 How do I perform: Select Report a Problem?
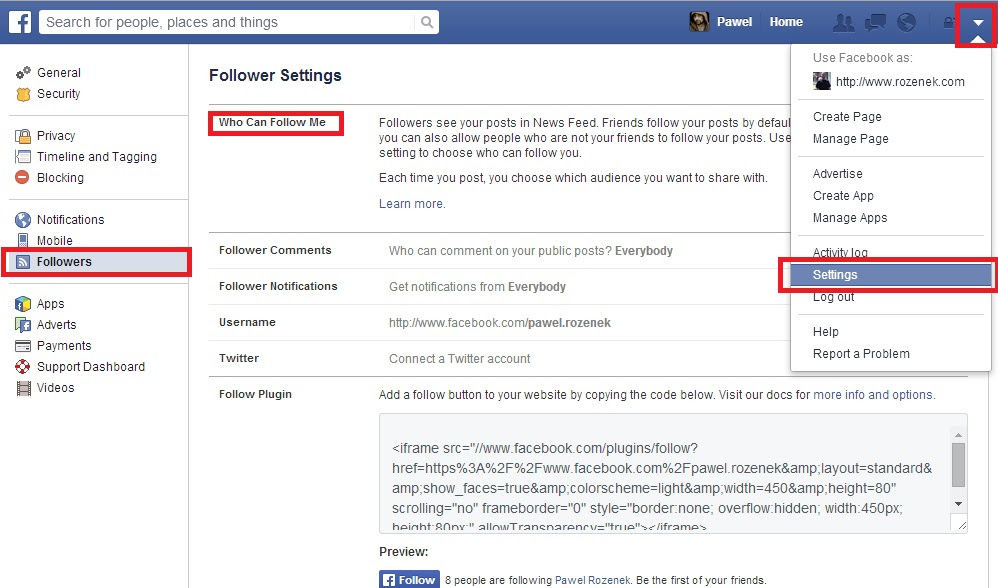click(861, 354)
